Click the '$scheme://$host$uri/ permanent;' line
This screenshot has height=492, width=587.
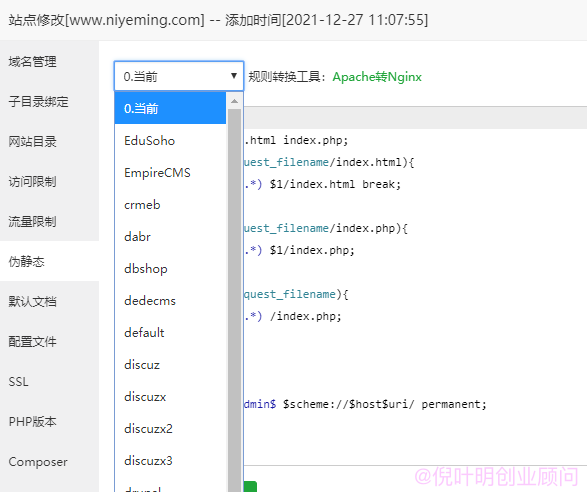(384, 404)
